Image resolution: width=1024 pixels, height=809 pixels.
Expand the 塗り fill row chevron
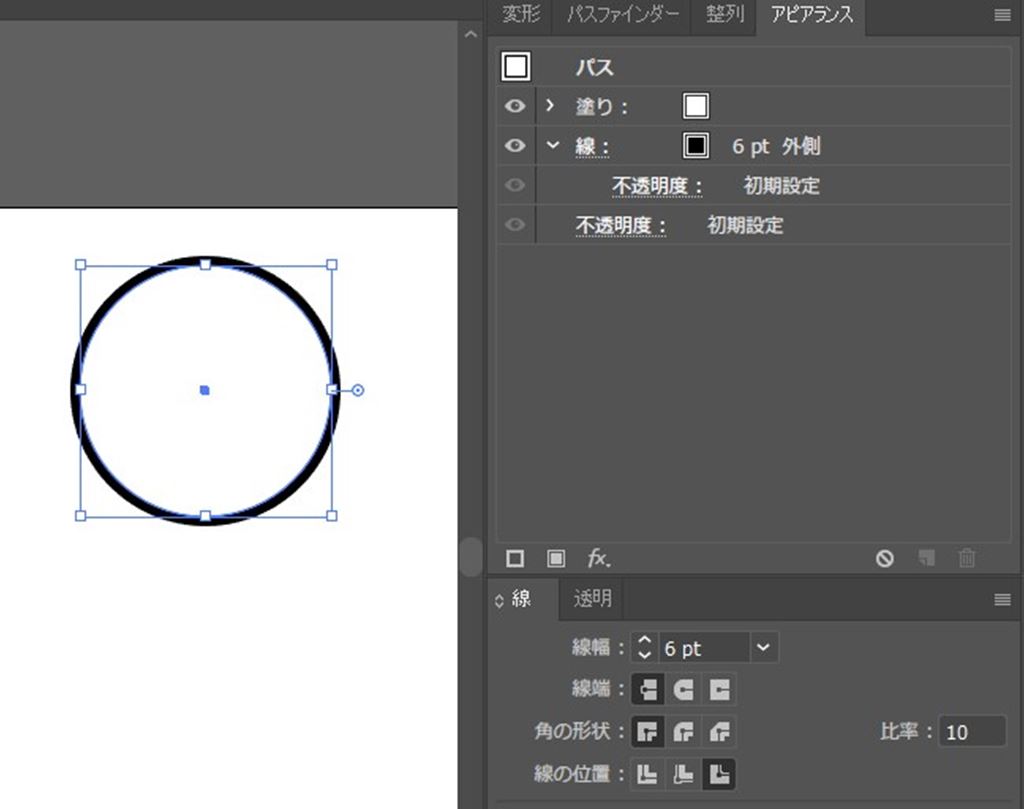[x=550, y=105]
